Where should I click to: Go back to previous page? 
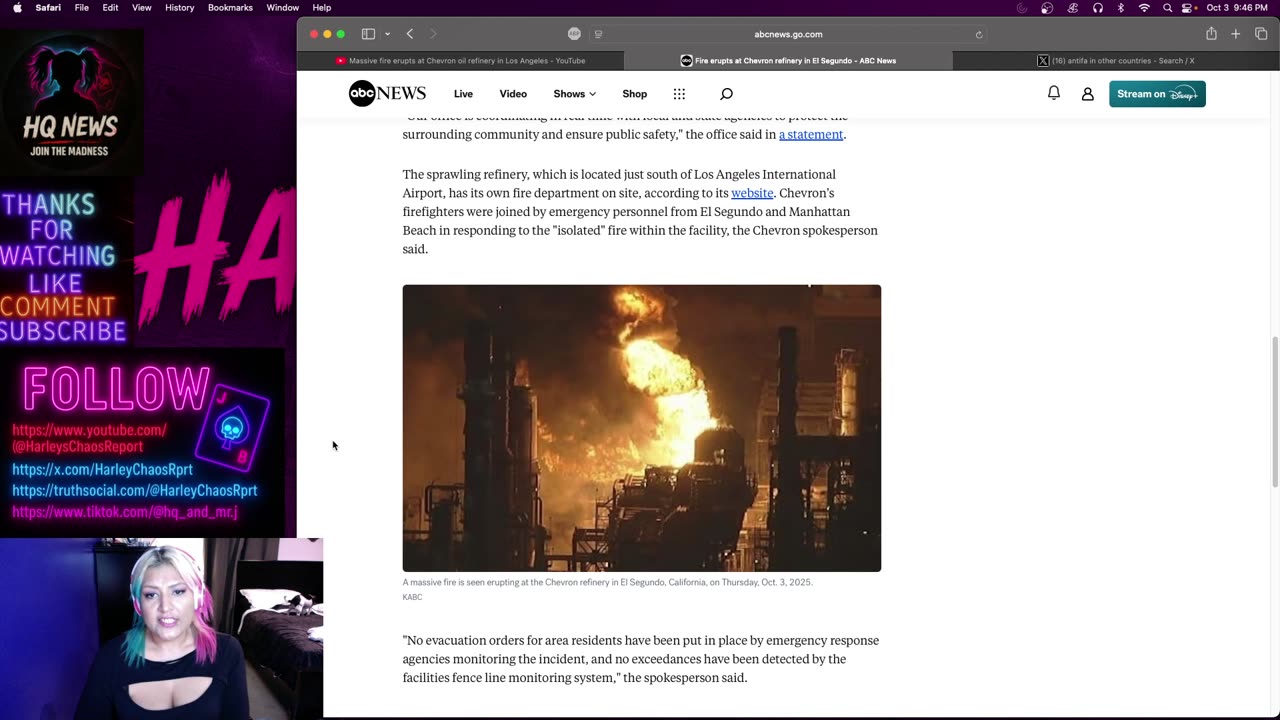point(410,34)
